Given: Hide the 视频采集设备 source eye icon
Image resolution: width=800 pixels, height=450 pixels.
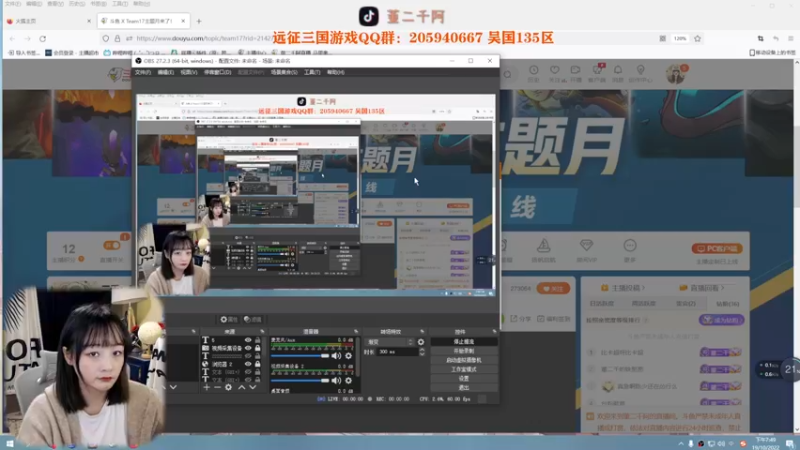Looking at the screenshot, I should pos(248,348).
